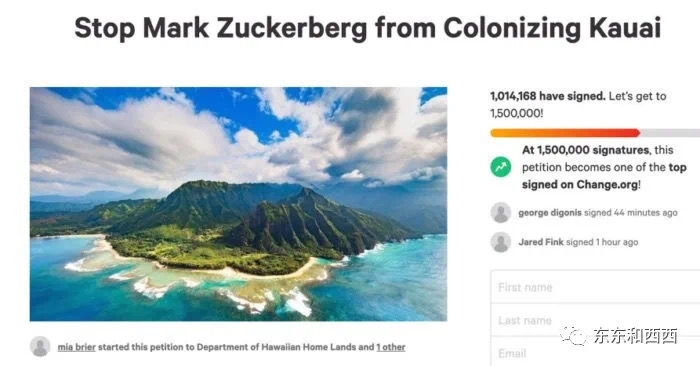Open the mia brier profile link
This screenshot has height=366, width=700.
(76, 347)
